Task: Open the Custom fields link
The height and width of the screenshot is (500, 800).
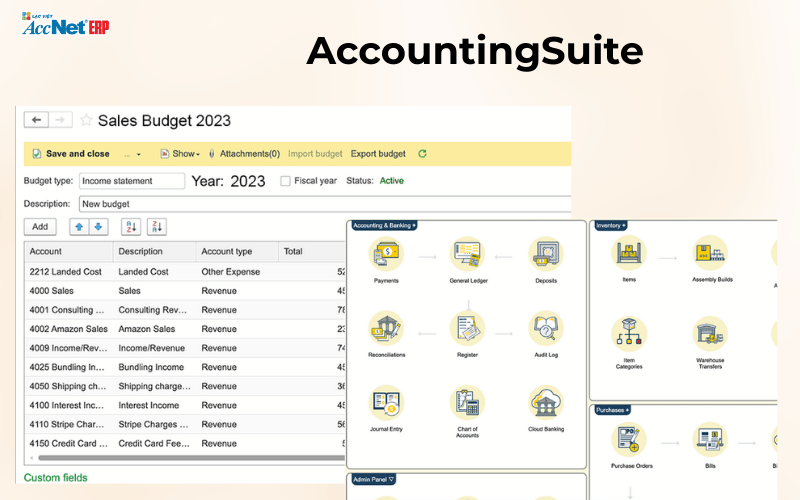Action: click(56, 478)
